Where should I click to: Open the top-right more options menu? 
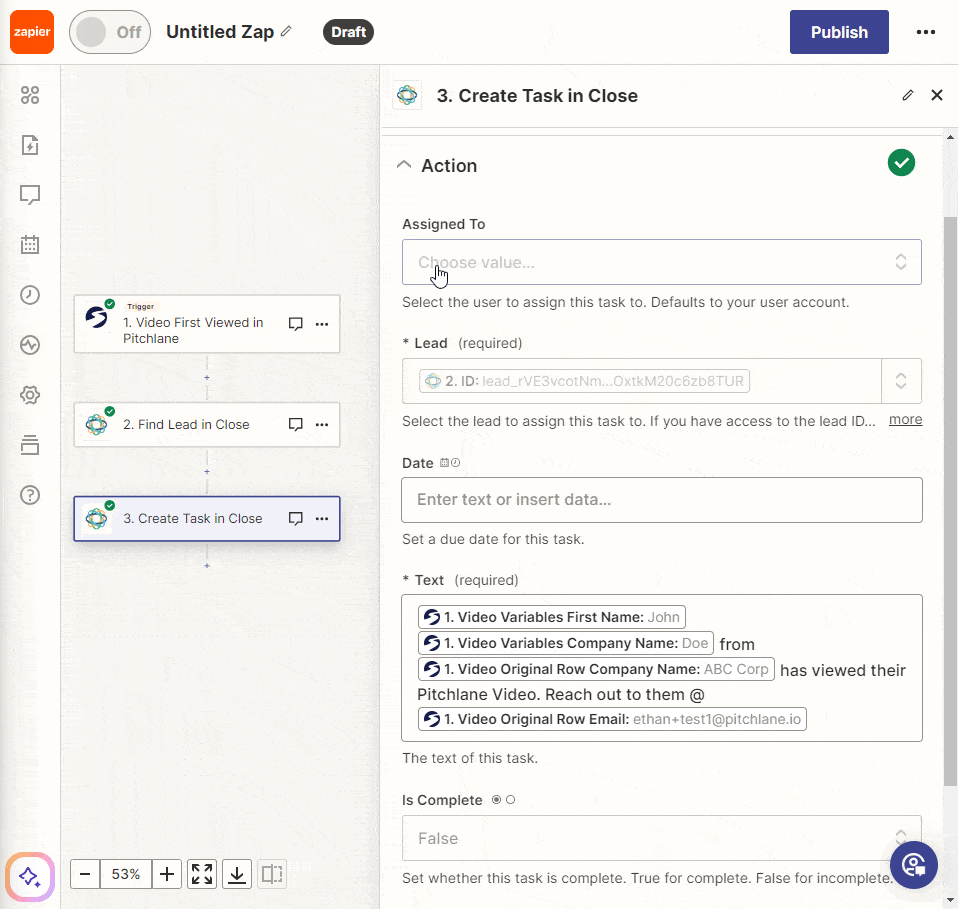click(x=926, y=32)
